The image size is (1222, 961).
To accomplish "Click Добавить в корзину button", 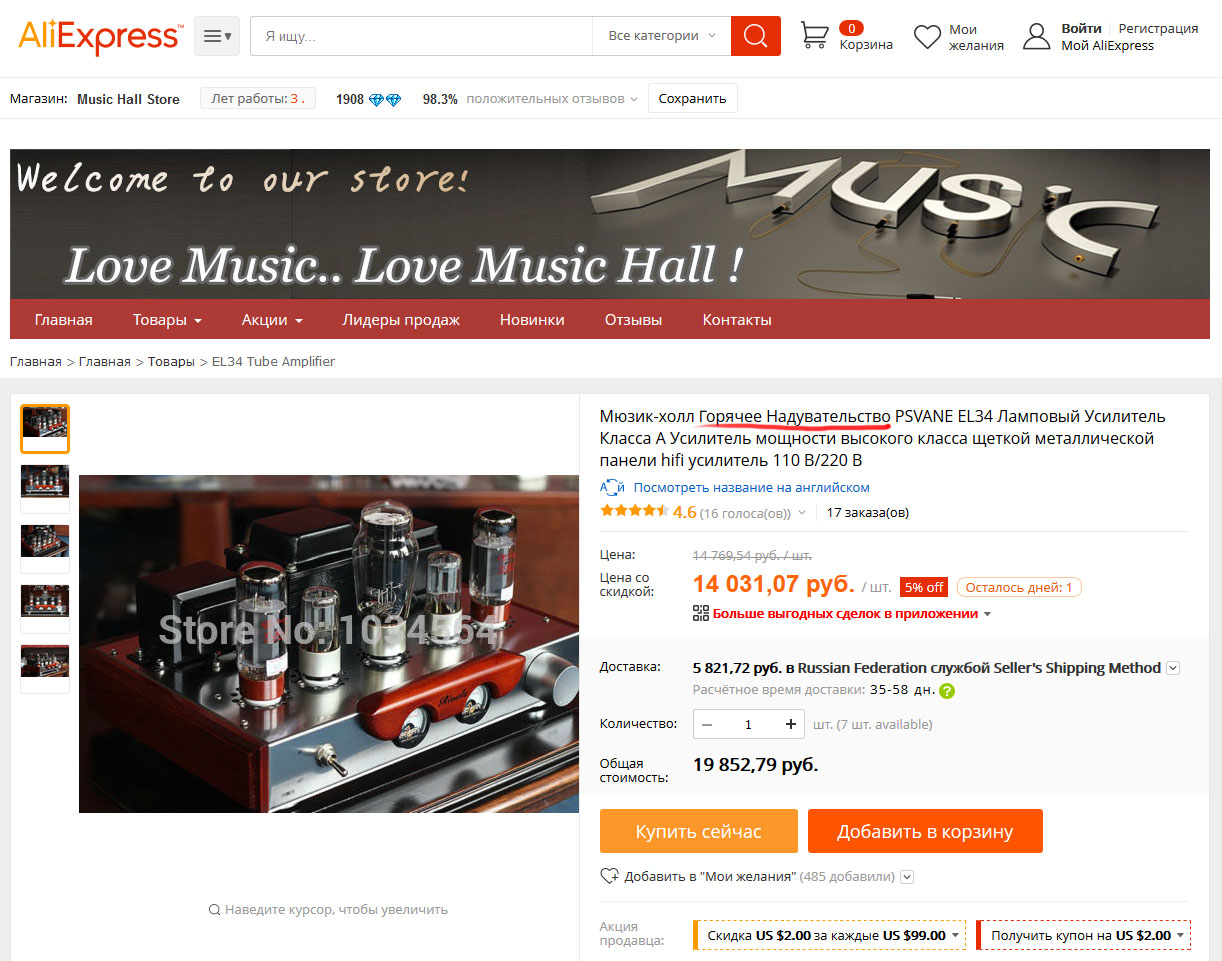I will click(925, 831).
